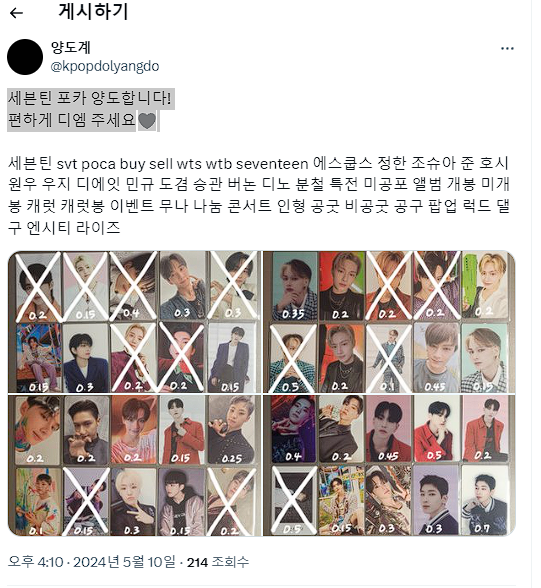
Task: Open the top-right photocard binder image
Action: 389,322
